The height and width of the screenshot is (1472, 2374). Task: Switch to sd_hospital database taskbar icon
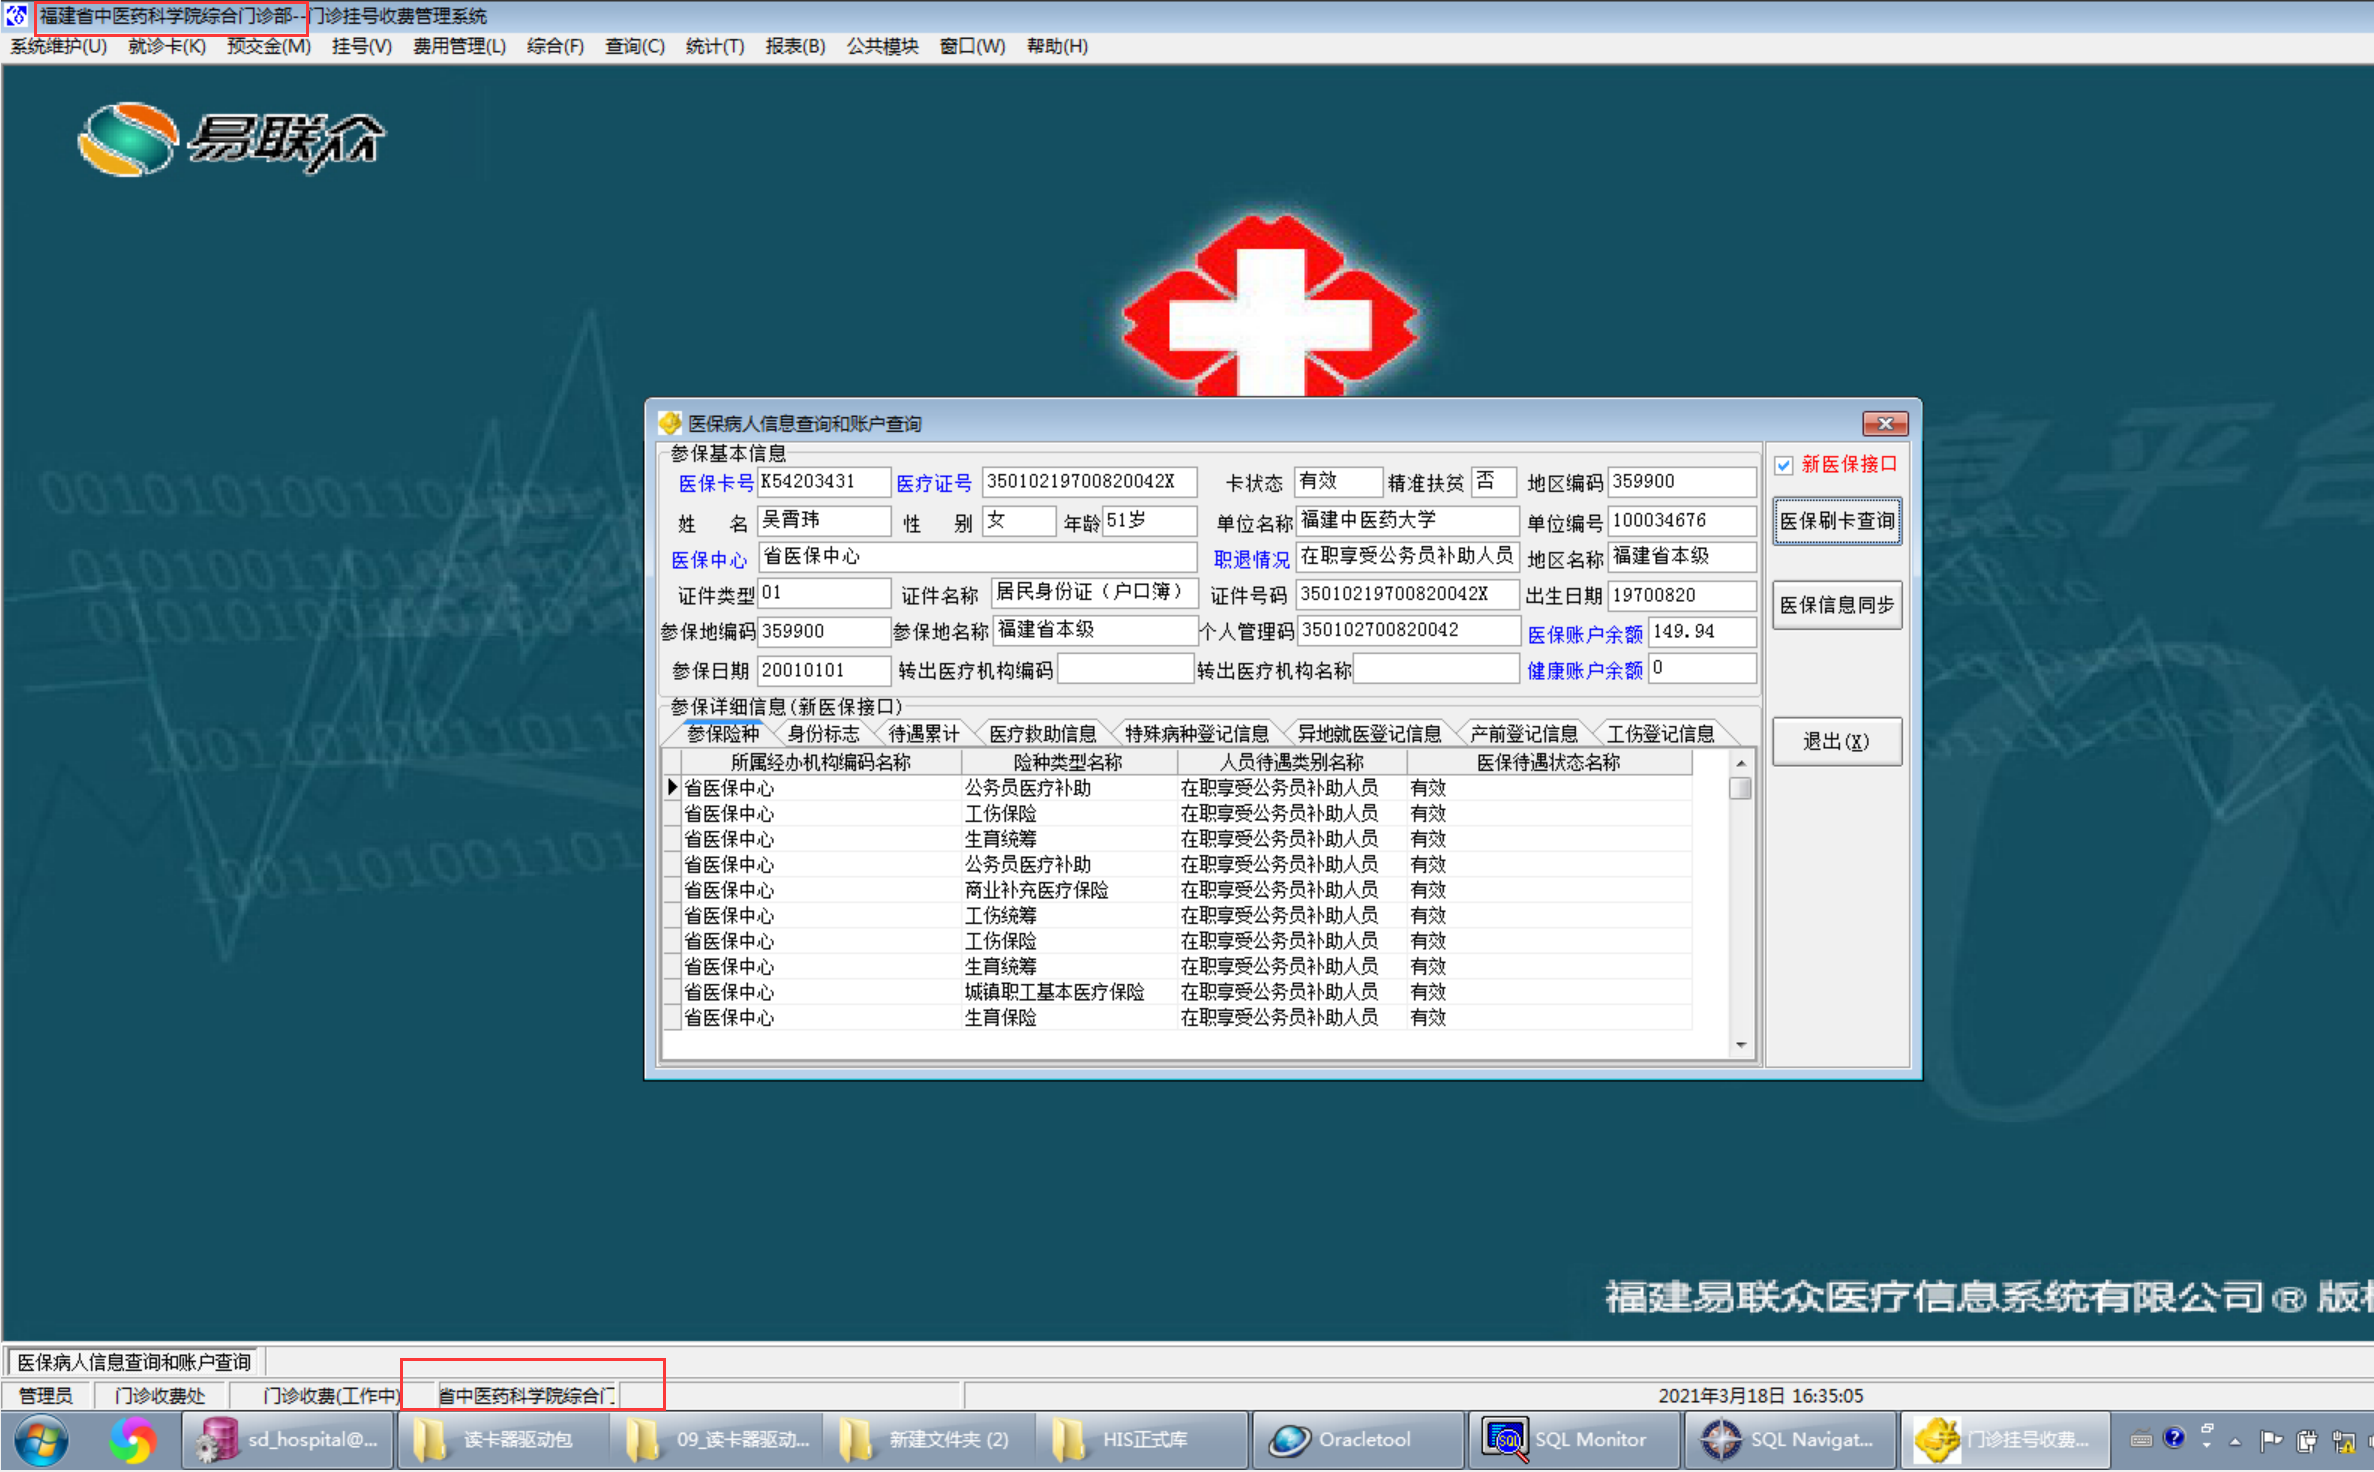point(288,1440)
